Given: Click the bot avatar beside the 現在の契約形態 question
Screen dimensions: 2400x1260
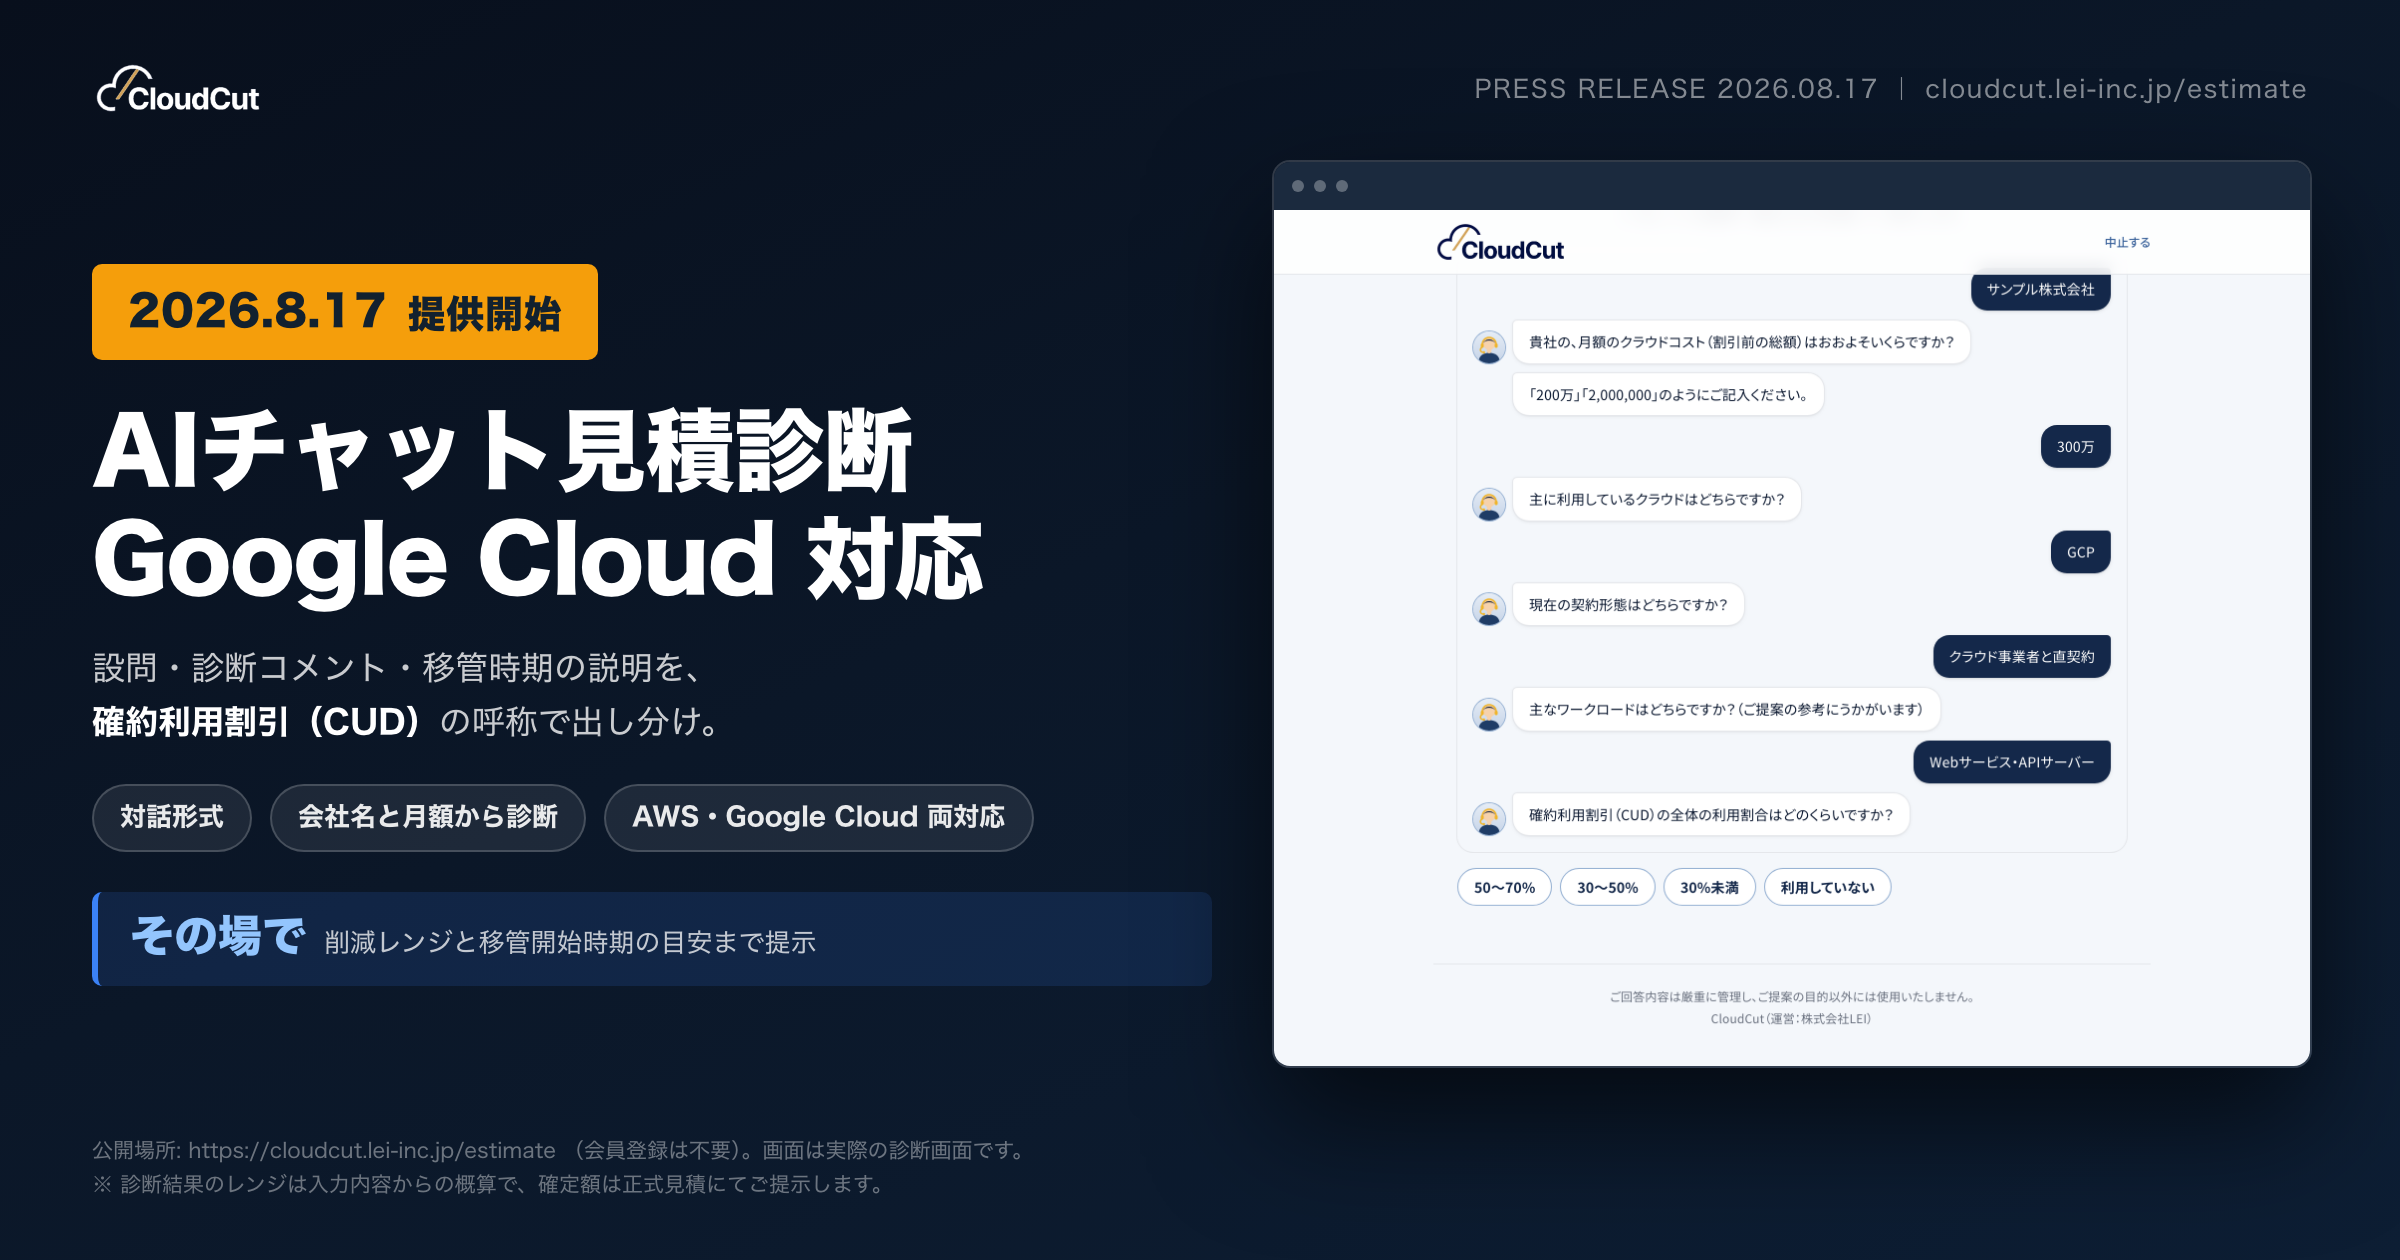Looking at the screenshot, I should [x=1489, y=609].
